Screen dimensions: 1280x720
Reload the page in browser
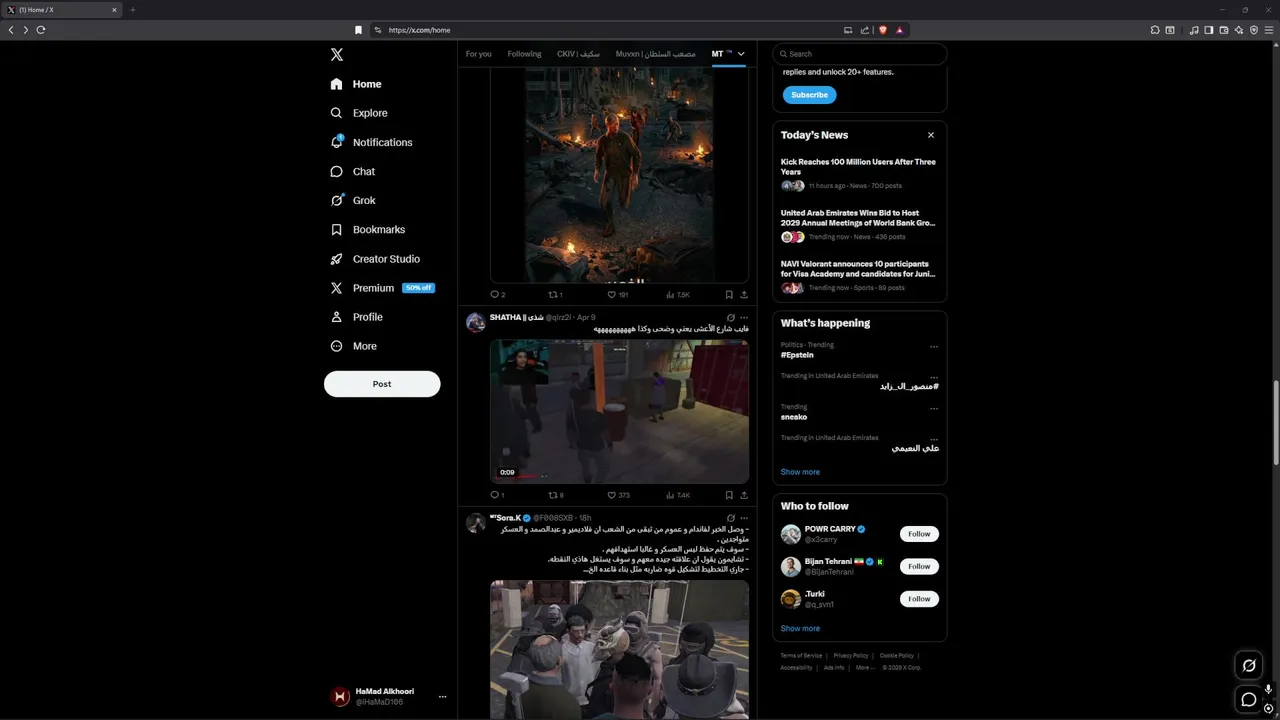coord(41,30)
